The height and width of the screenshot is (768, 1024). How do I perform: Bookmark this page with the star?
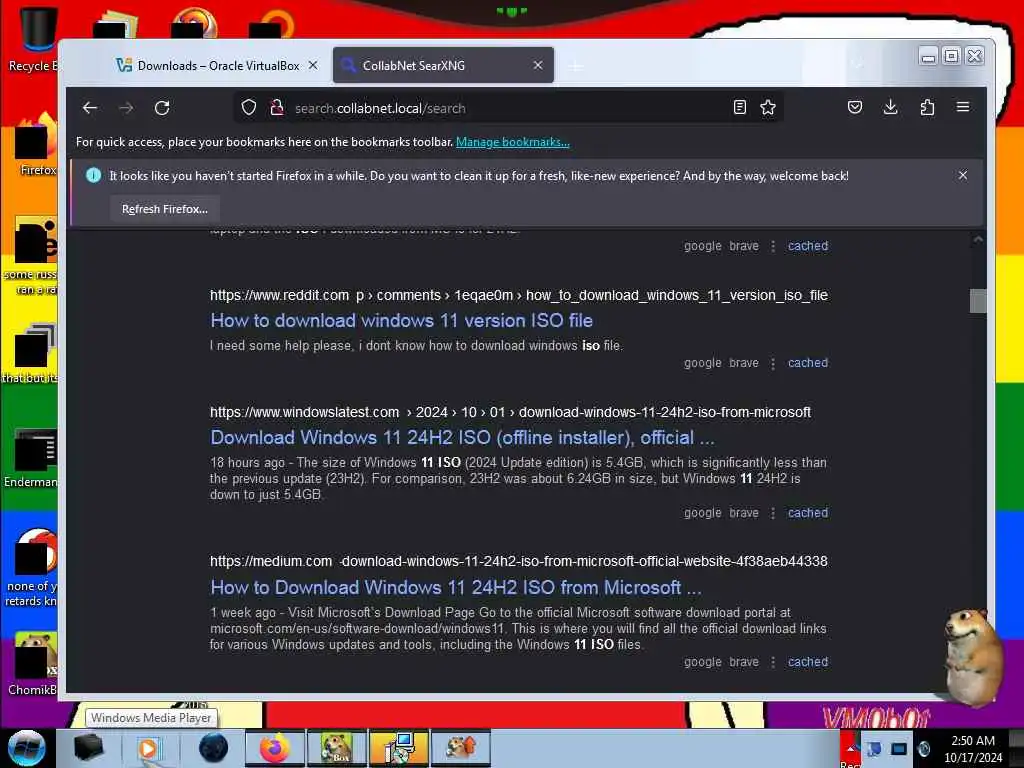[x=768, y=107]
